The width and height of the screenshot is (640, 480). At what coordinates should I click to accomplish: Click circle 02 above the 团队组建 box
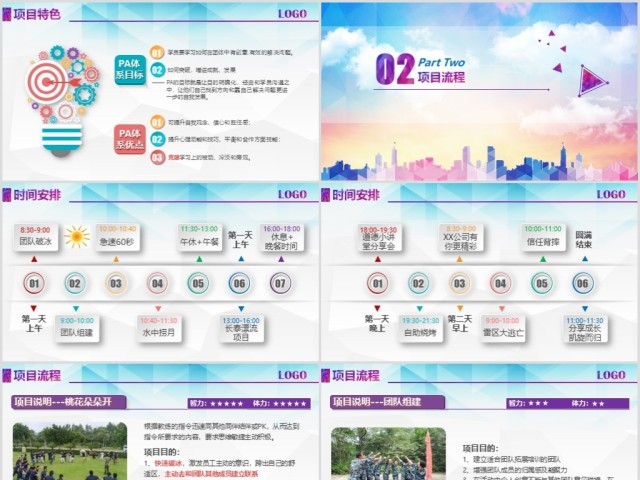[x=75, y=283]
